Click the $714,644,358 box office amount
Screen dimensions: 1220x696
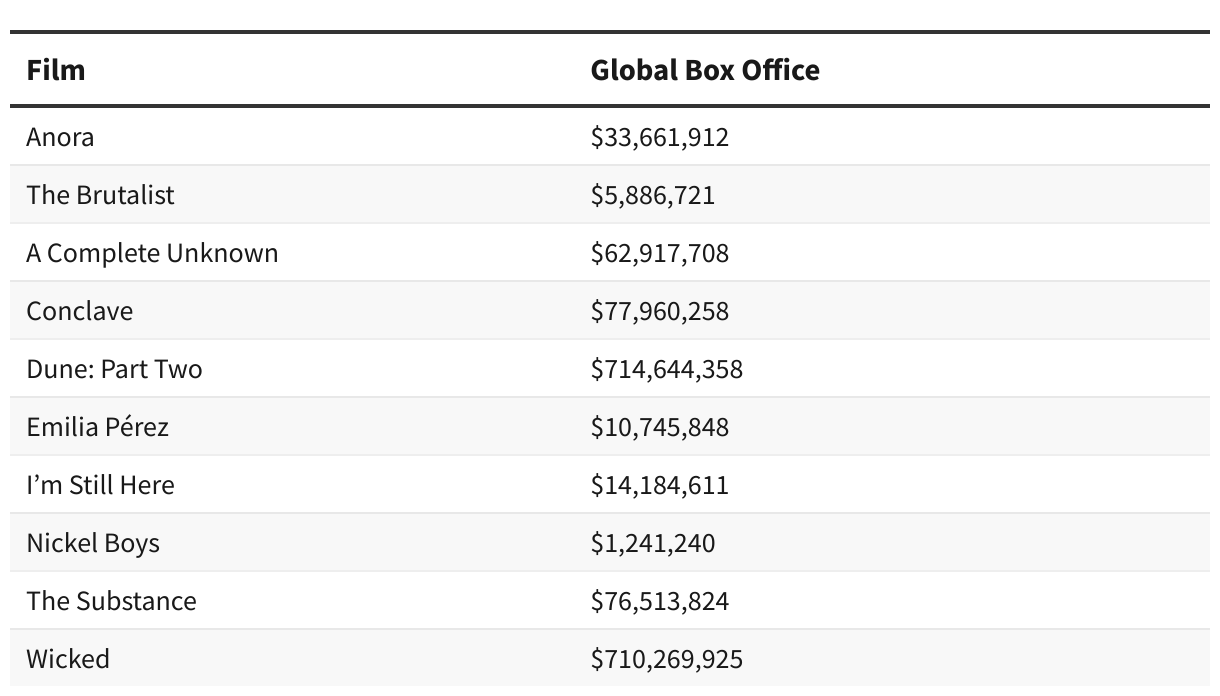point(667,369)
